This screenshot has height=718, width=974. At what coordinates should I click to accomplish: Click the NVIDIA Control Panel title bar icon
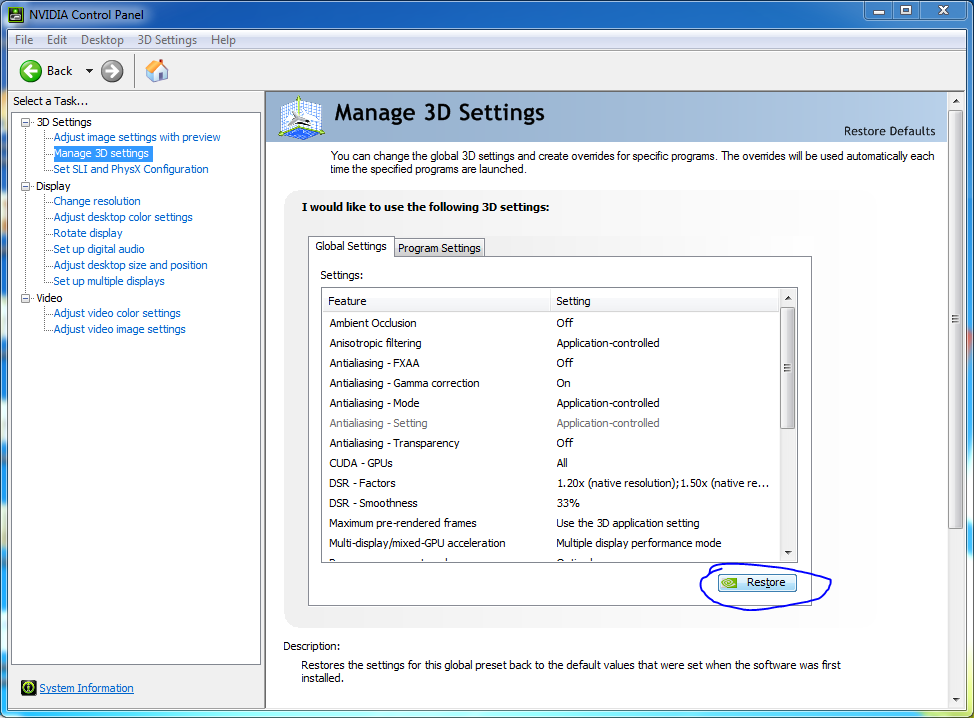(x=16, y=14)
